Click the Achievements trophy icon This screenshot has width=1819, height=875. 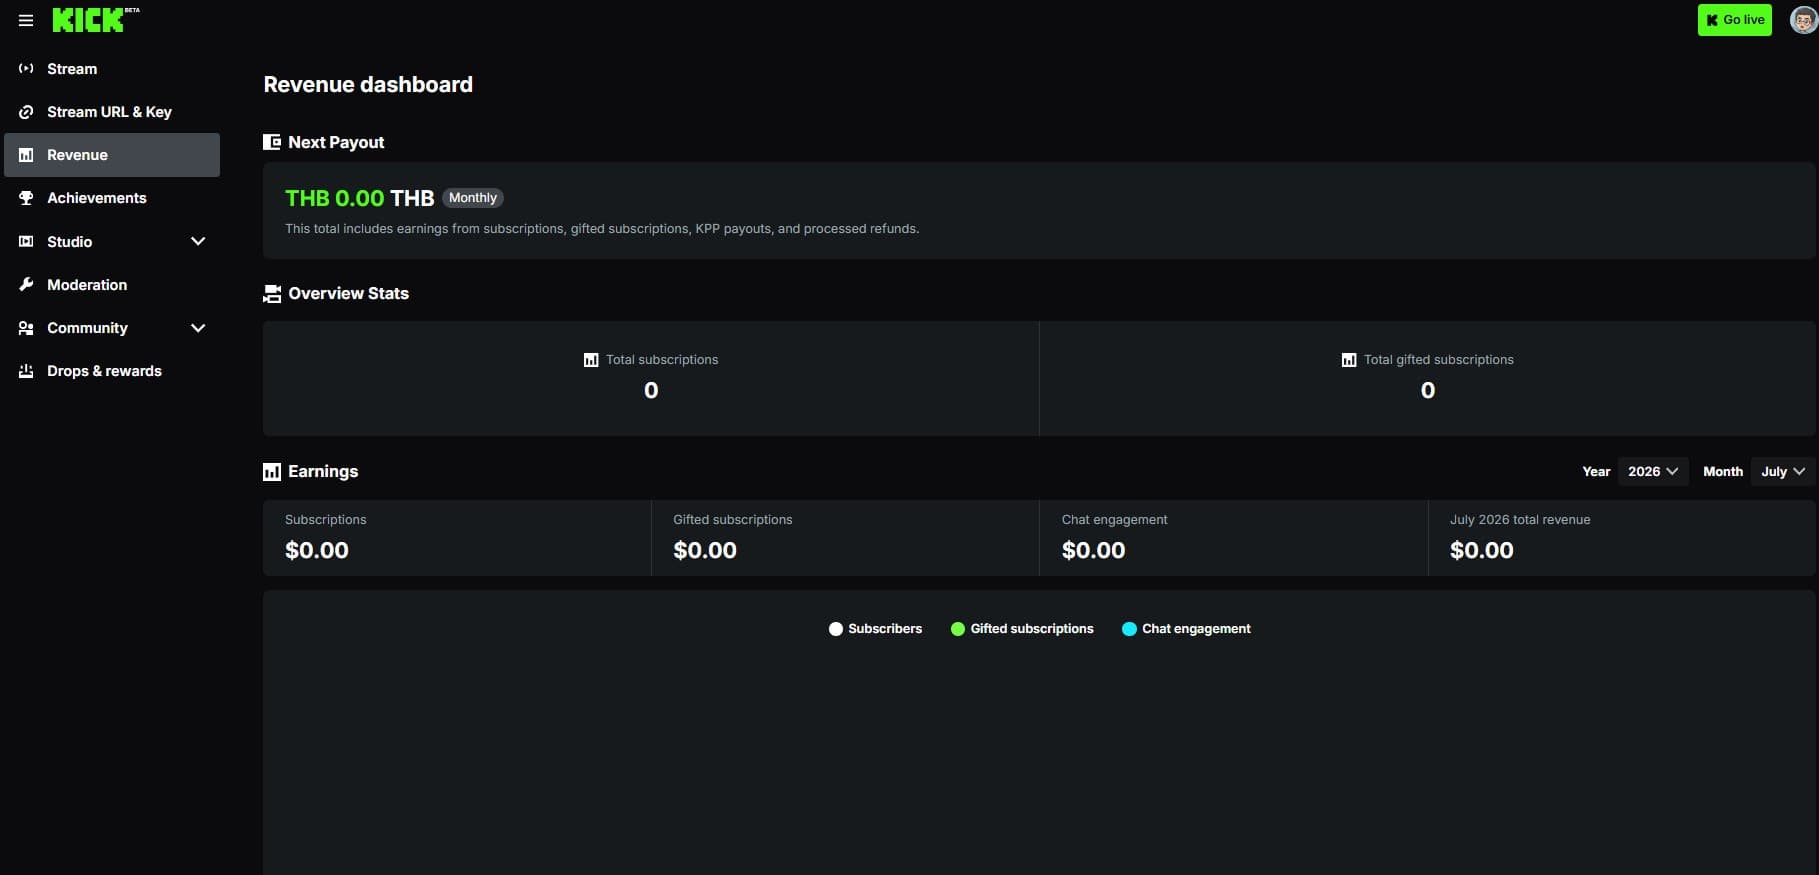coord(26,198)
